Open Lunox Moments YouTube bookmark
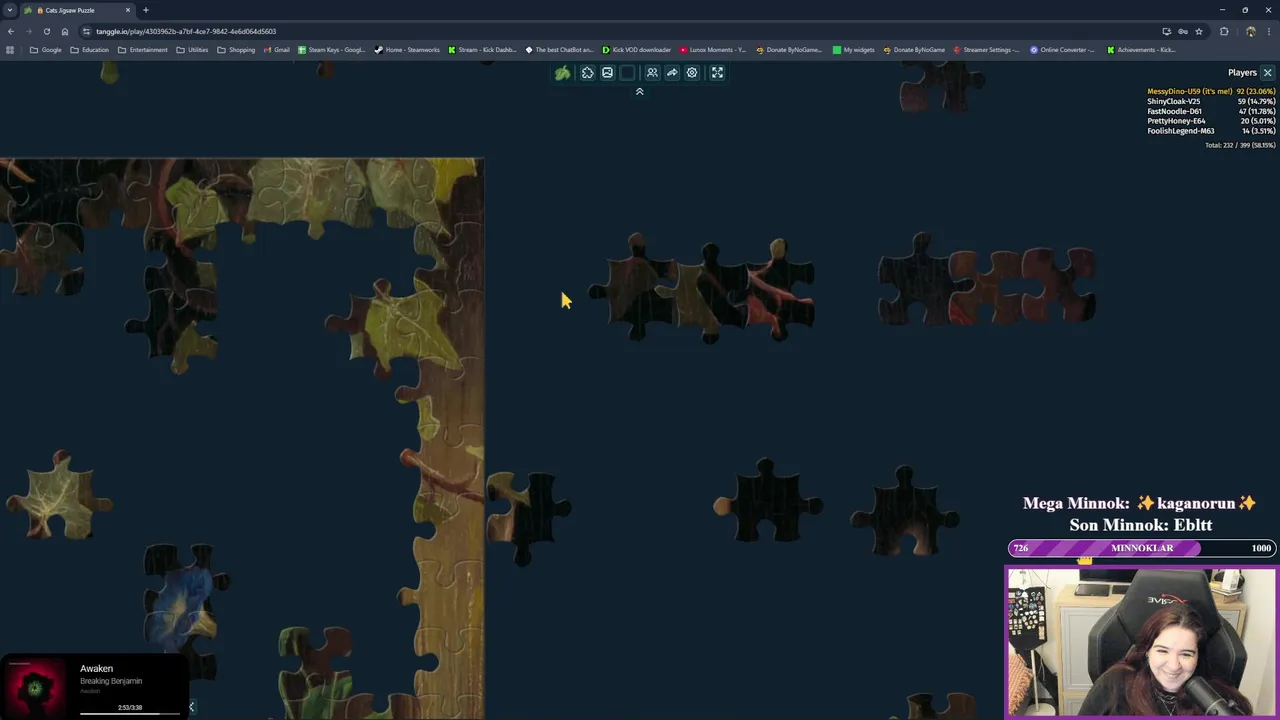This screenshot has width=1280, height=720. pos(713,49)
